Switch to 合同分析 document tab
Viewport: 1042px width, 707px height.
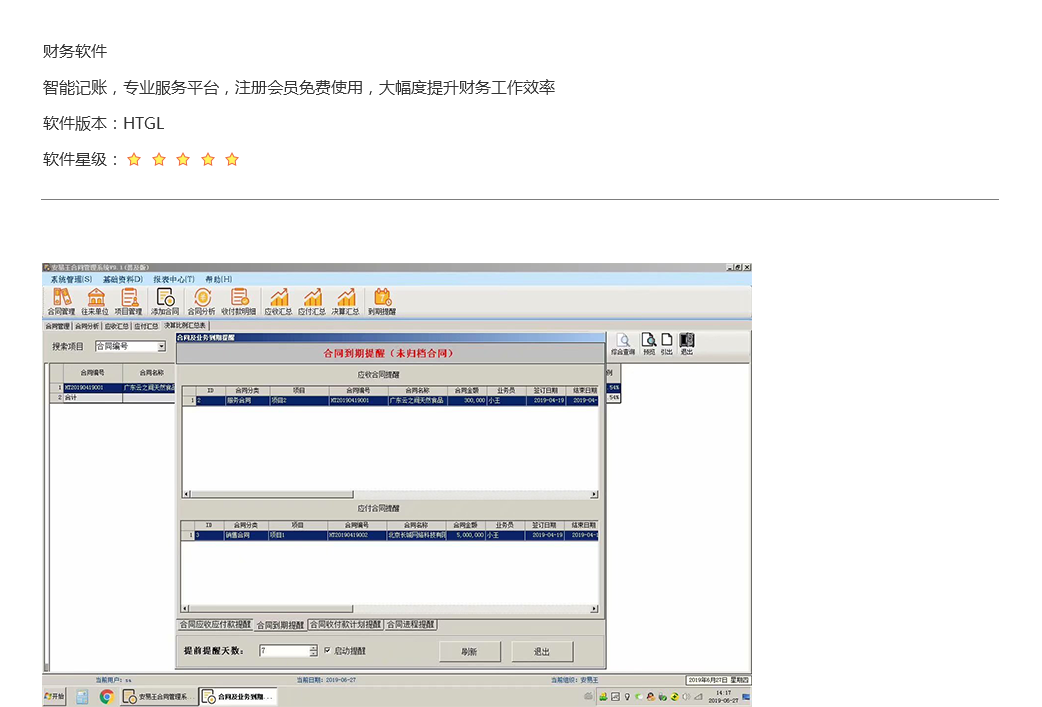[x=86, y=326]
